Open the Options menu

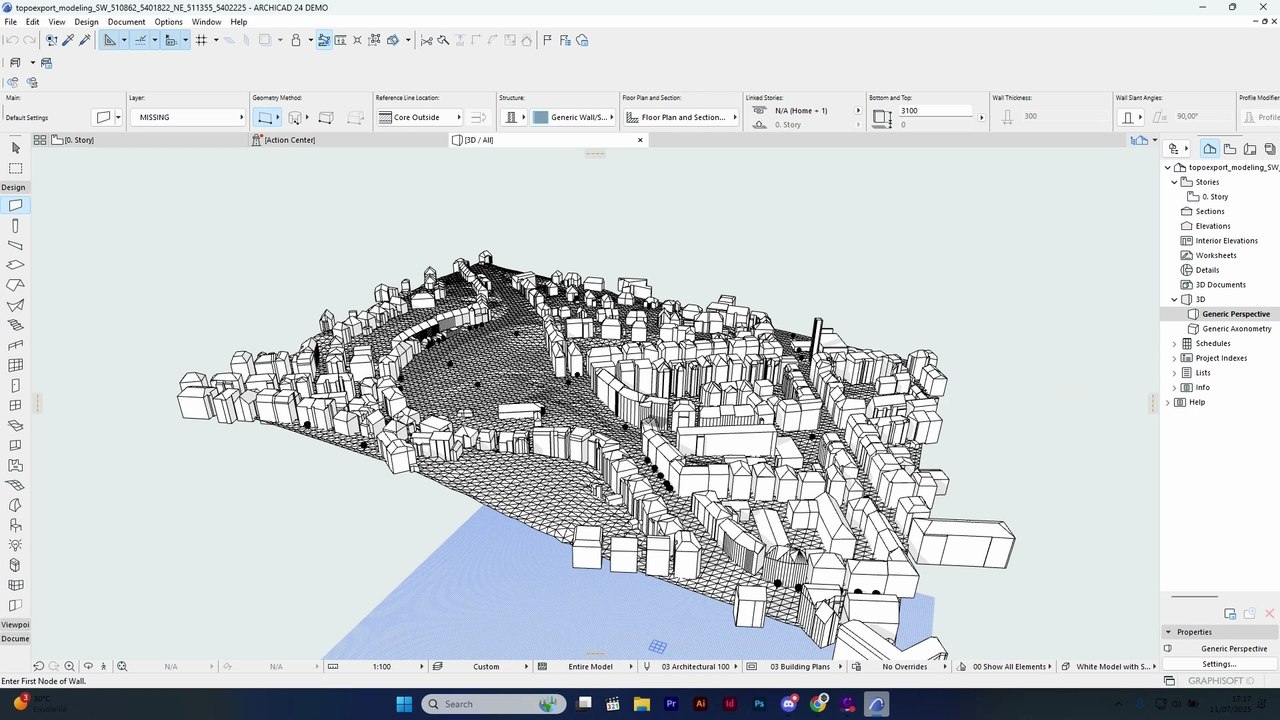coord(168,21)
